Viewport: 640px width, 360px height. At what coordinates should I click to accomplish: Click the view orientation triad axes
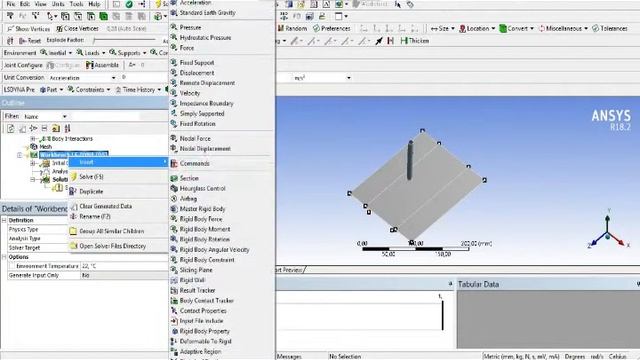click(x=607, y=230)
